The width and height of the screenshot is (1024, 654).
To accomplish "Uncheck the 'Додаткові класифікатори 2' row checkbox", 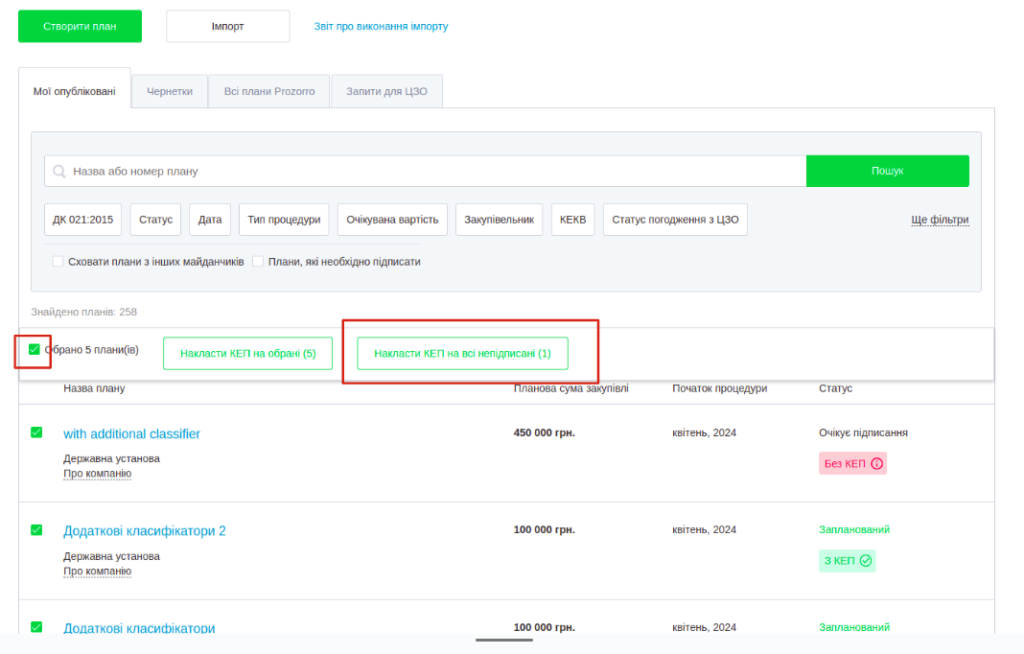I will (x=37, y=530).
